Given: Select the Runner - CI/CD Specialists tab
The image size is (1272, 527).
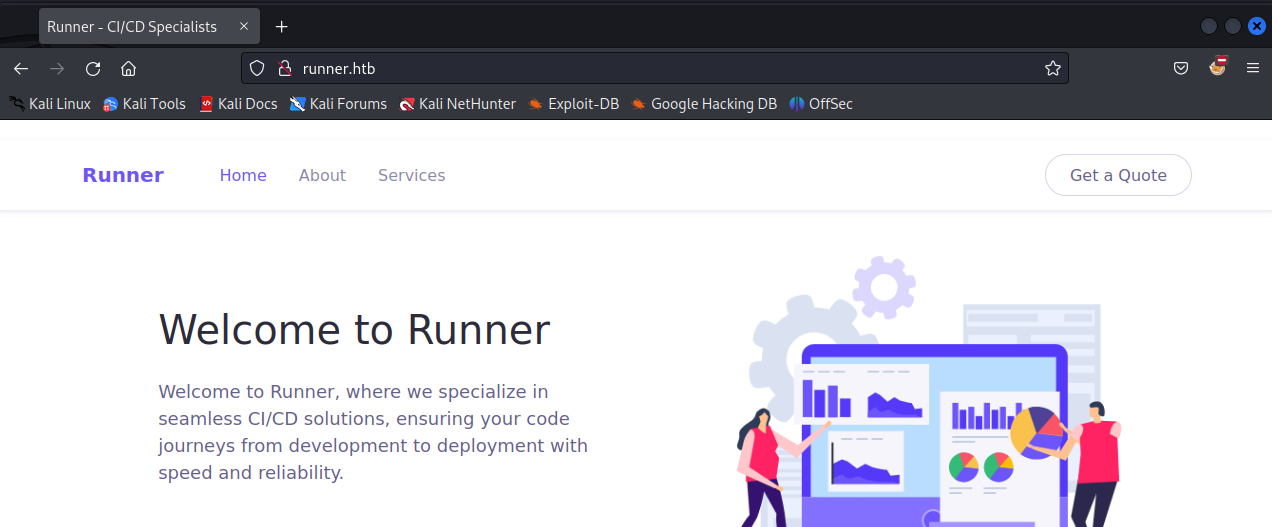Looking at the screenshot, I should [x=150, y=27].
